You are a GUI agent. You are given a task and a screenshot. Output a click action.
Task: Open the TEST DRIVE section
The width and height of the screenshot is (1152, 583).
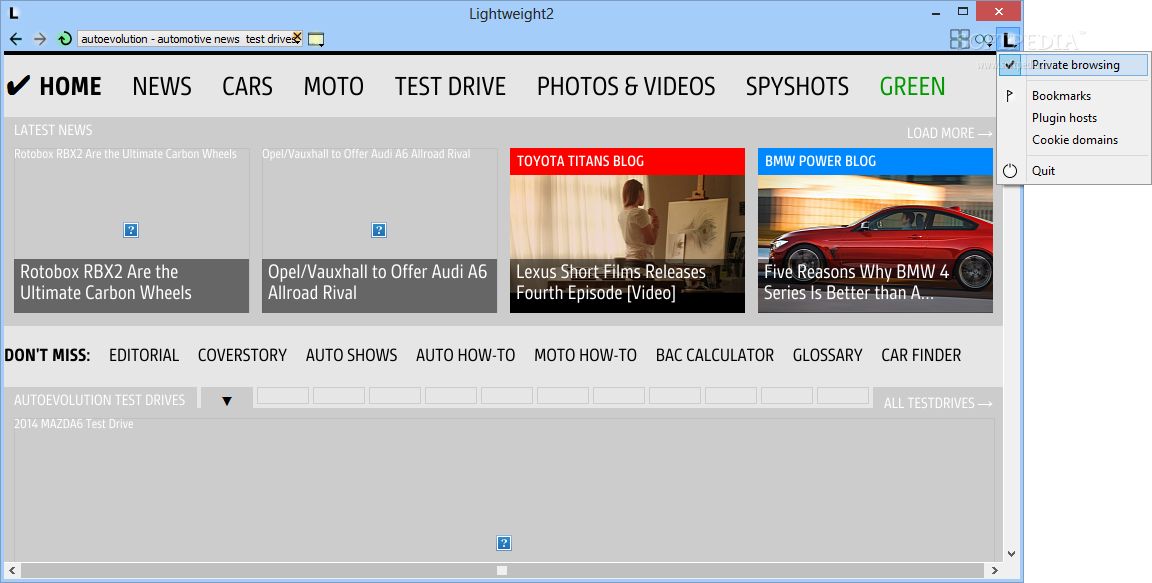click(450, 87)
